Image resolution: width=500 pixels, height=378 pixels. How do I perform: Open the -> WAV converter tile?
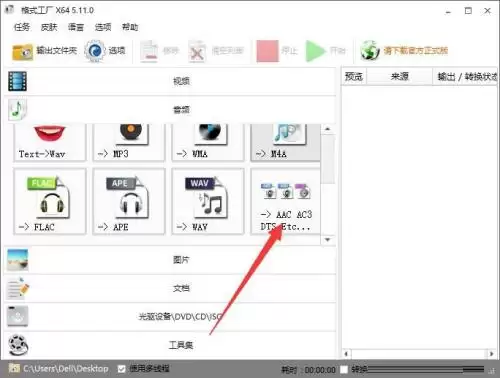[208, 201]
